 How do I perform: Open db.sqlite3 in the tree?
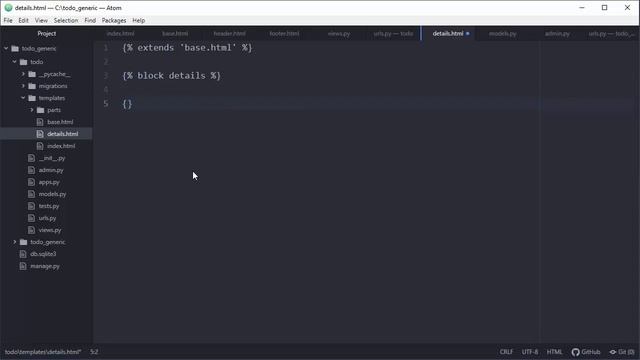click(x=43, y=254)
